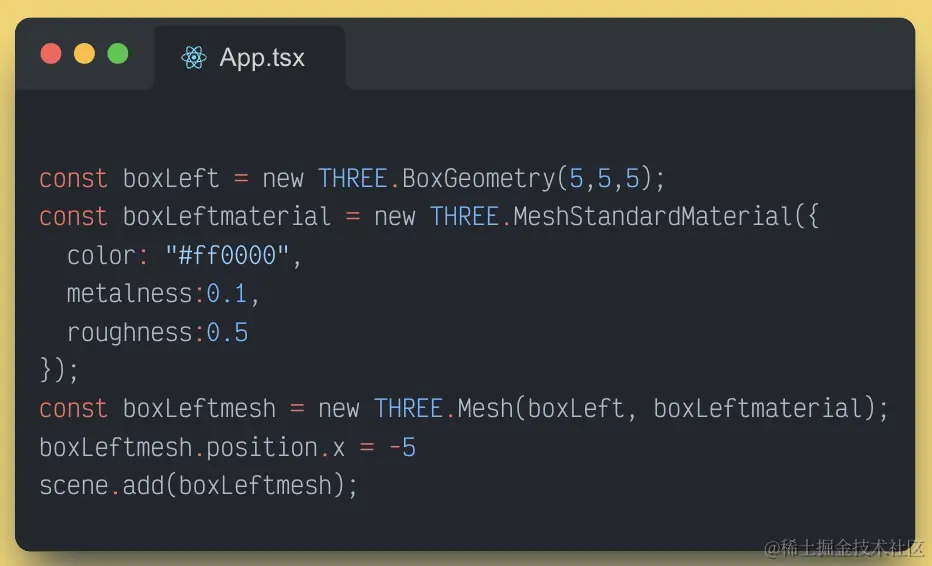Click the position.x assignment value -5
Viewport: 932px width, 566px height.
(402, 447)
